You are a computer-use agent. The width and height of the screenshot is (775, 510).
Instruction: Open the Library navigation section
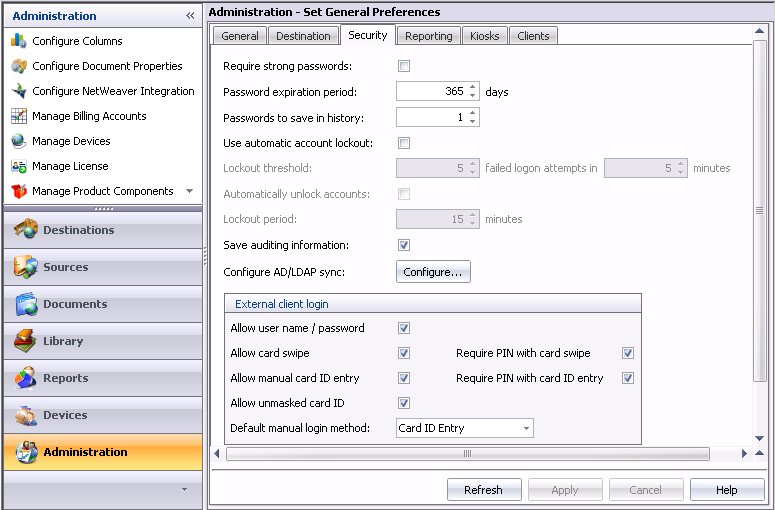click(x=103, y=341)
